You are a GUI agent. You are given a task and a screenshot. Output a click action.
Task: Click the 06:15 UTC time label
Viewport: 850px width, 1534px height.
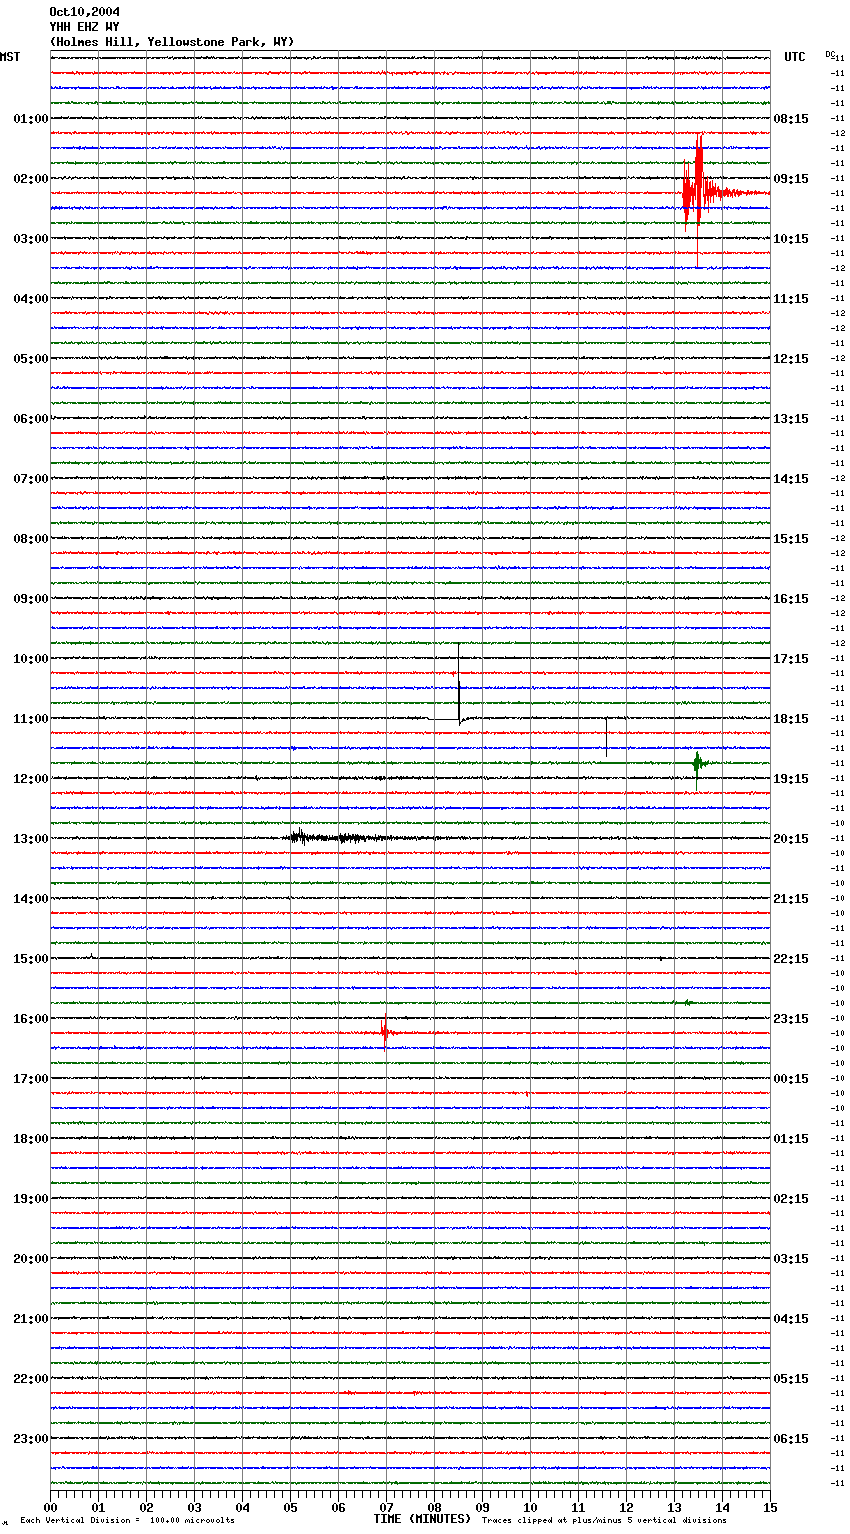(791, 1439)
